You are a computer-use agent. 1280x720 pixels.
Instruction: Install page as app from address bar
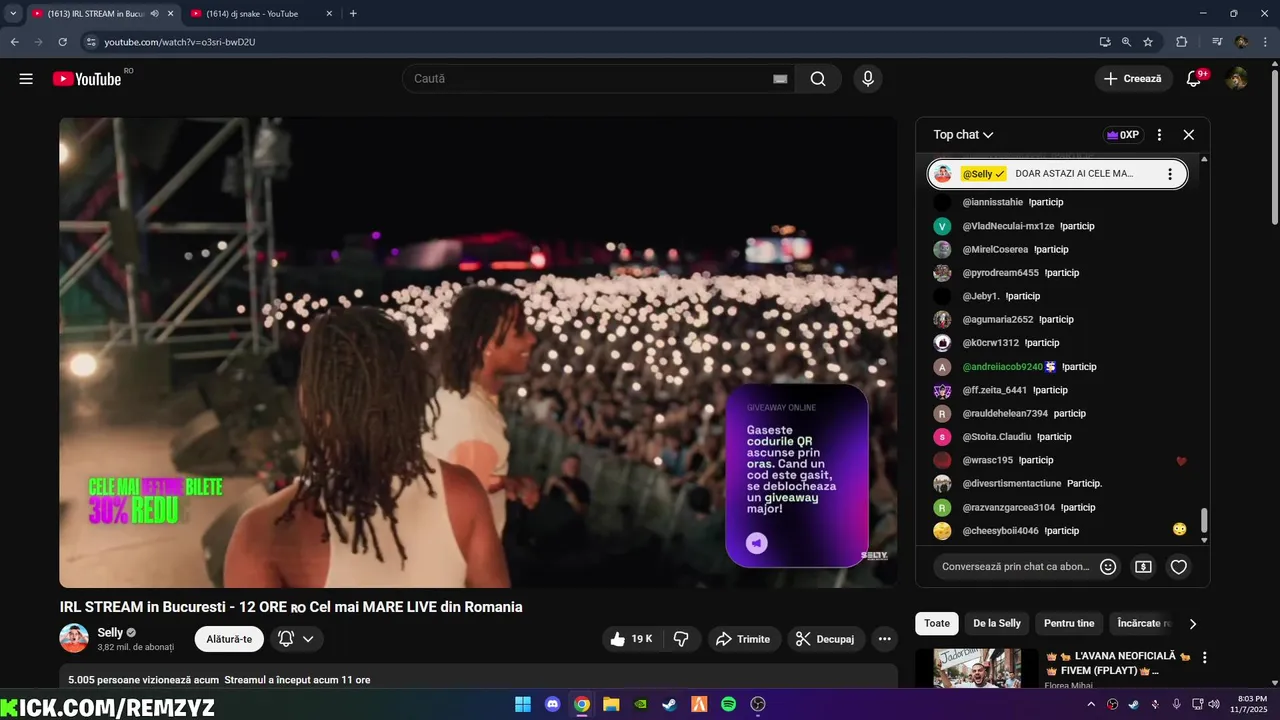[1105, 42]
